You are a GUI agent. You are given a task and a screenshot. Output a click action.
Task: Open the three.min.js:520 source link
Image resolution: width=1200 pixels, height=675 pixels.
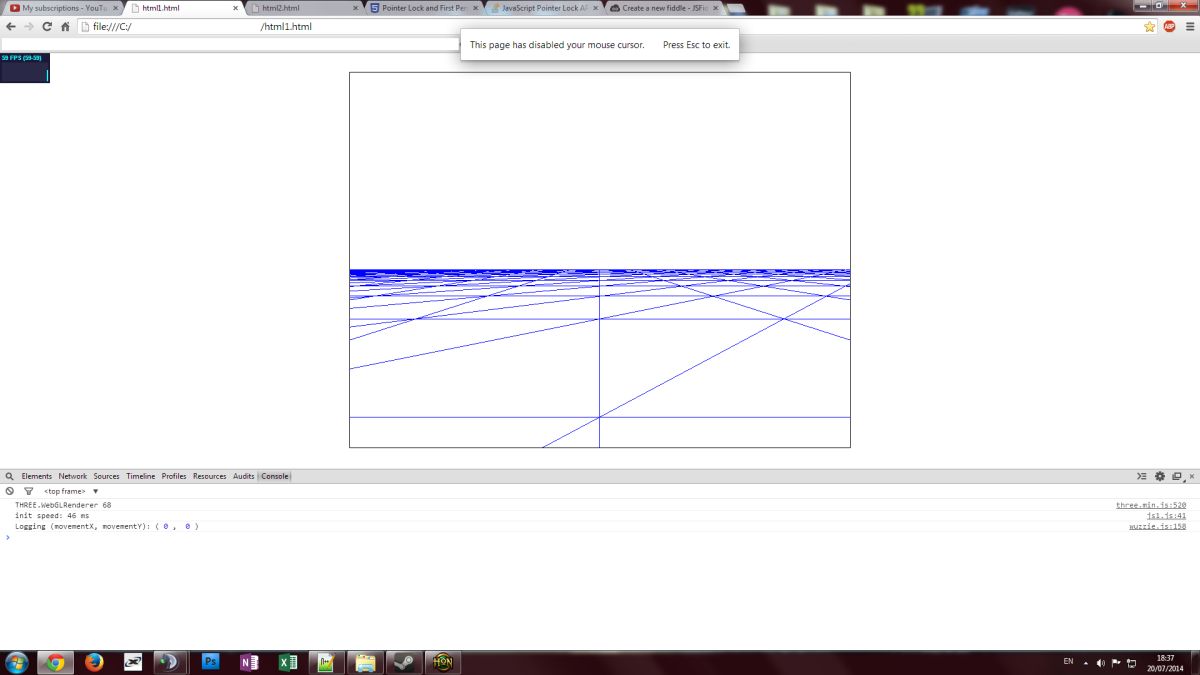pyautogui.click(x=1151, y=505)
